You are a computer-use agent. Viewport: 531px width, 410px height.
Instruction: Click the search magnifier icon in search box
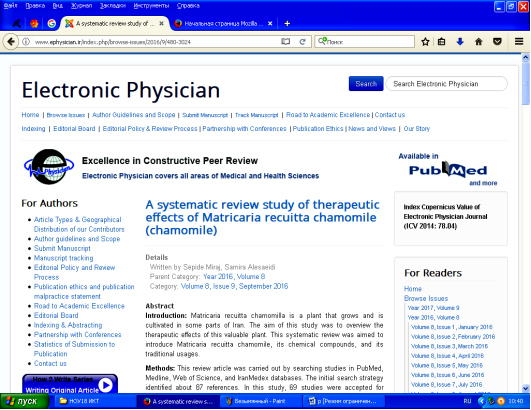pyautogui.click(x=322, y=41)
